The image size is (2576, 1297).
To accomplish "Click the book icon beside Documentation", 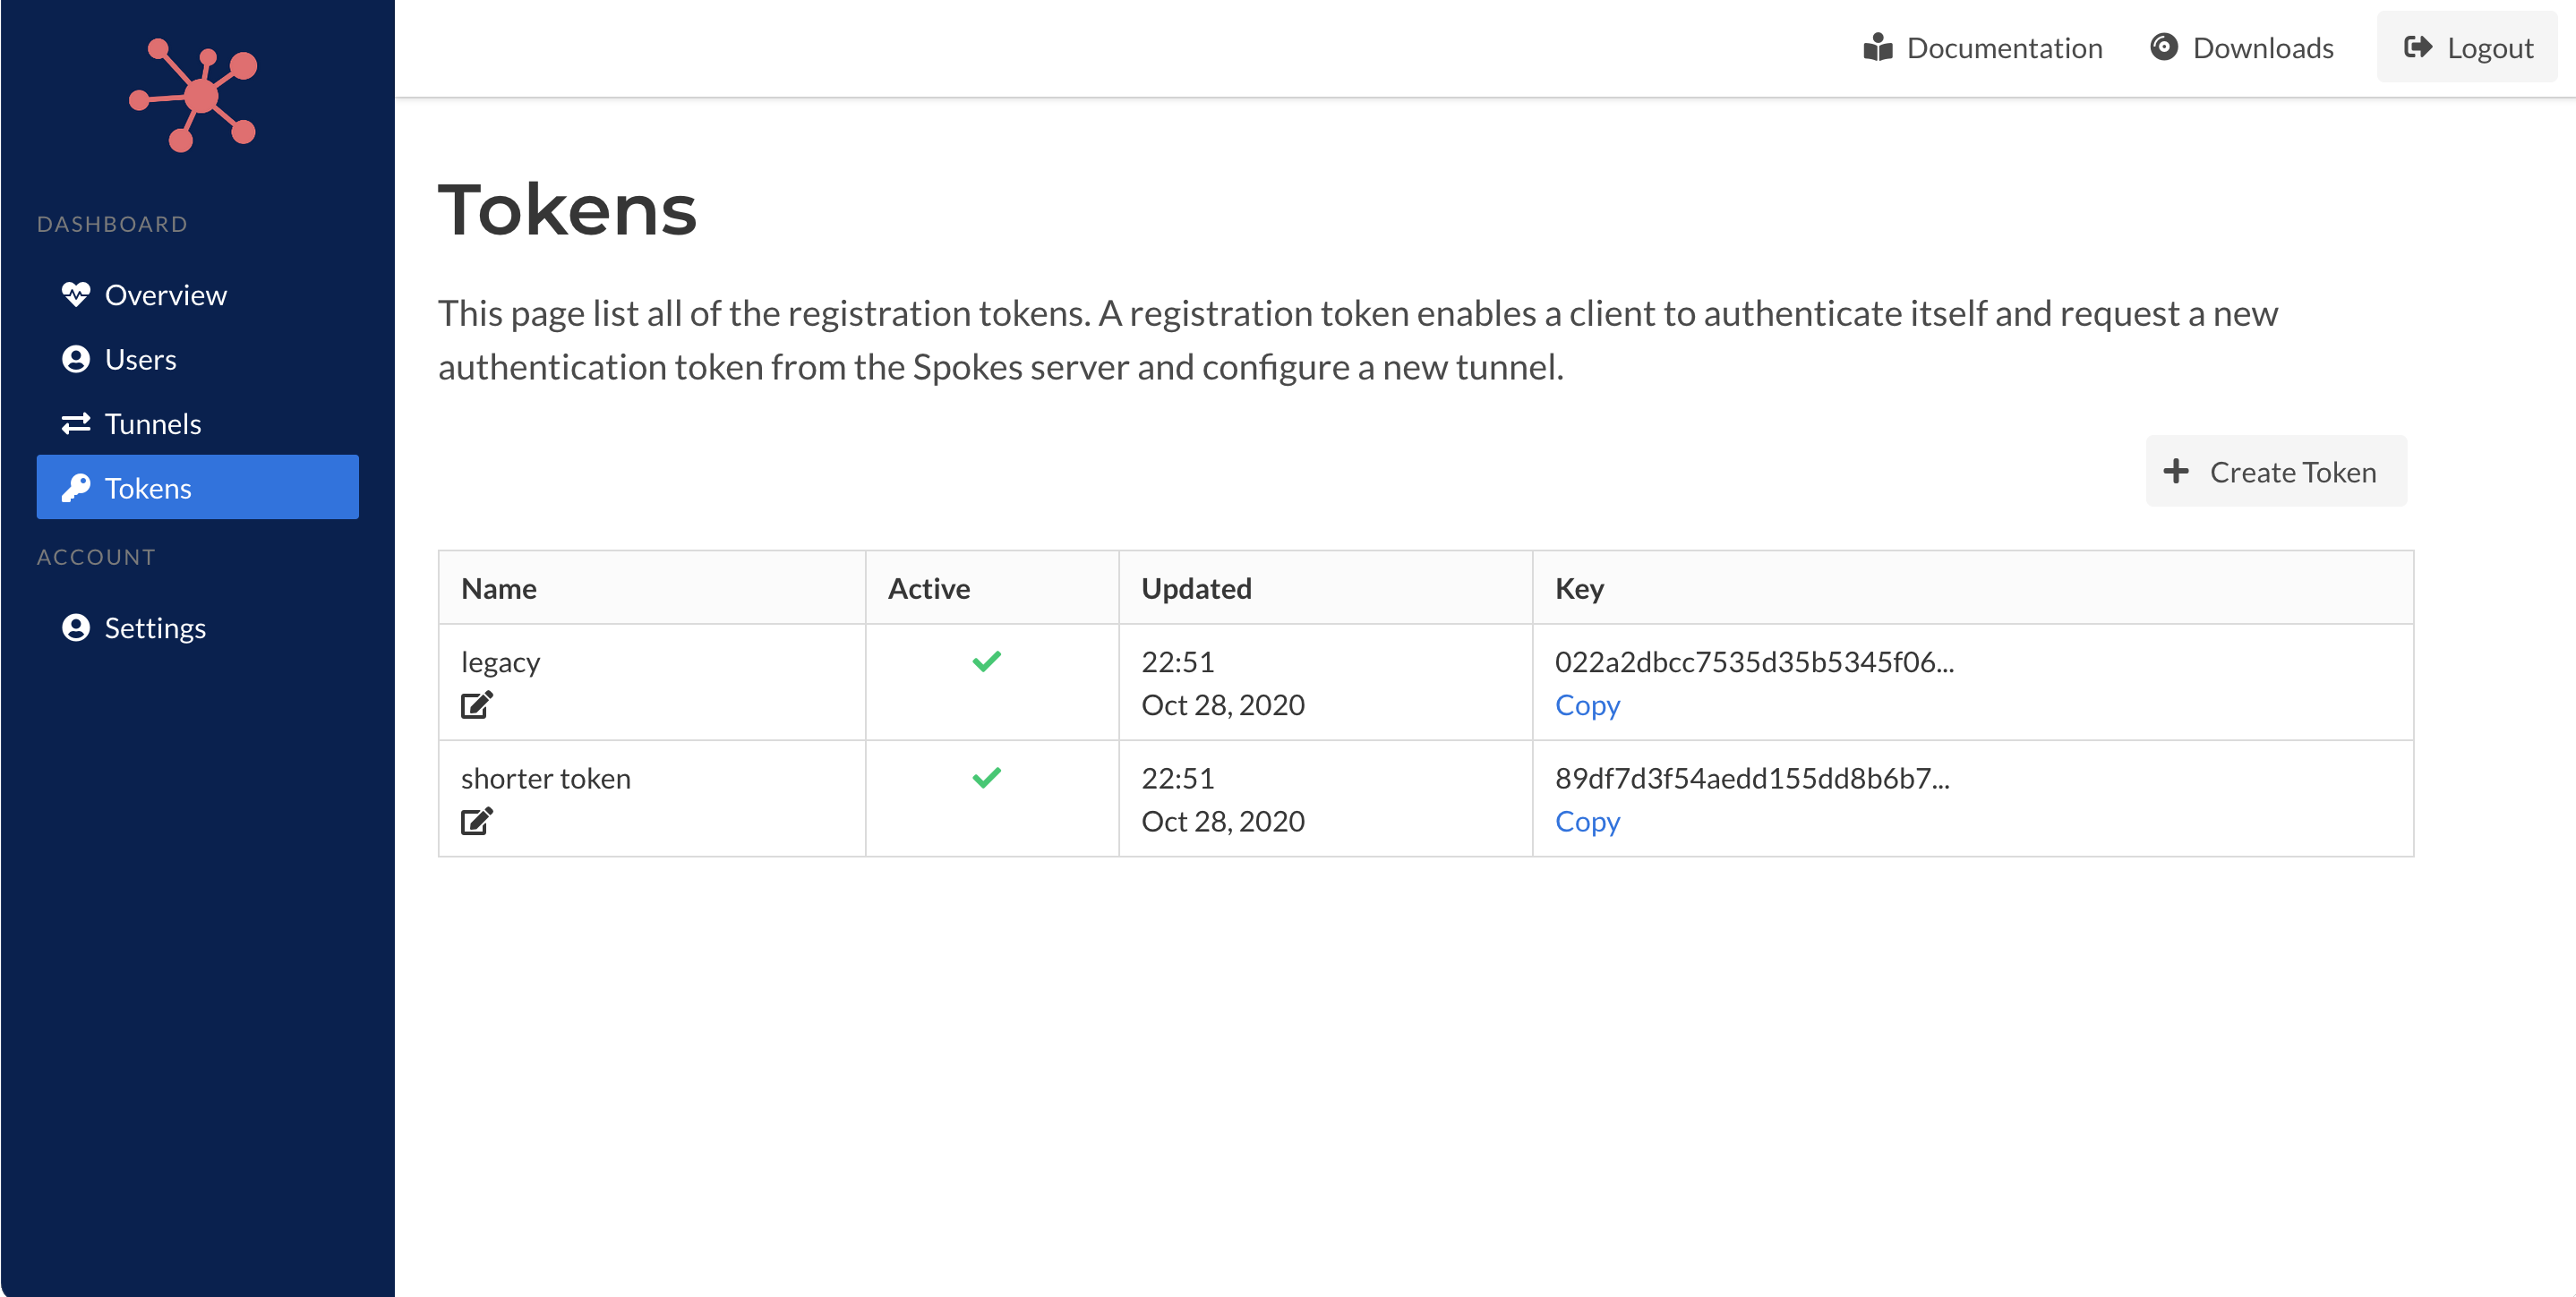I will tap(1878, 48).
